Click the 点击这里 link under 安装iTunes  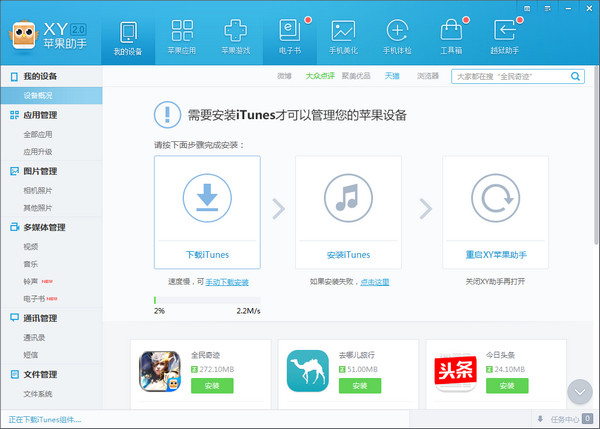[374, 283]
